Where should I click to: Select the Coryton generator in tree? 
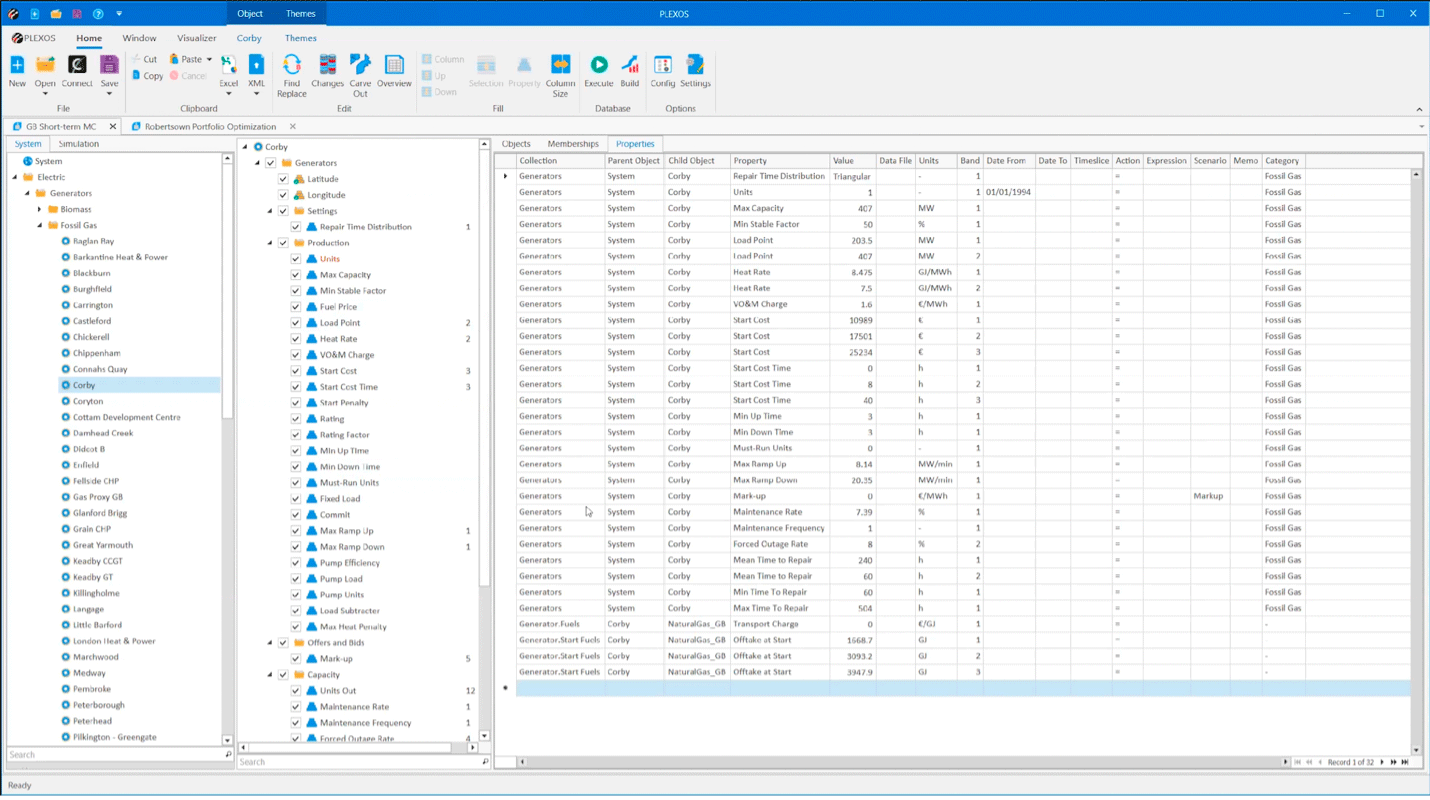(x=88, y=401)
